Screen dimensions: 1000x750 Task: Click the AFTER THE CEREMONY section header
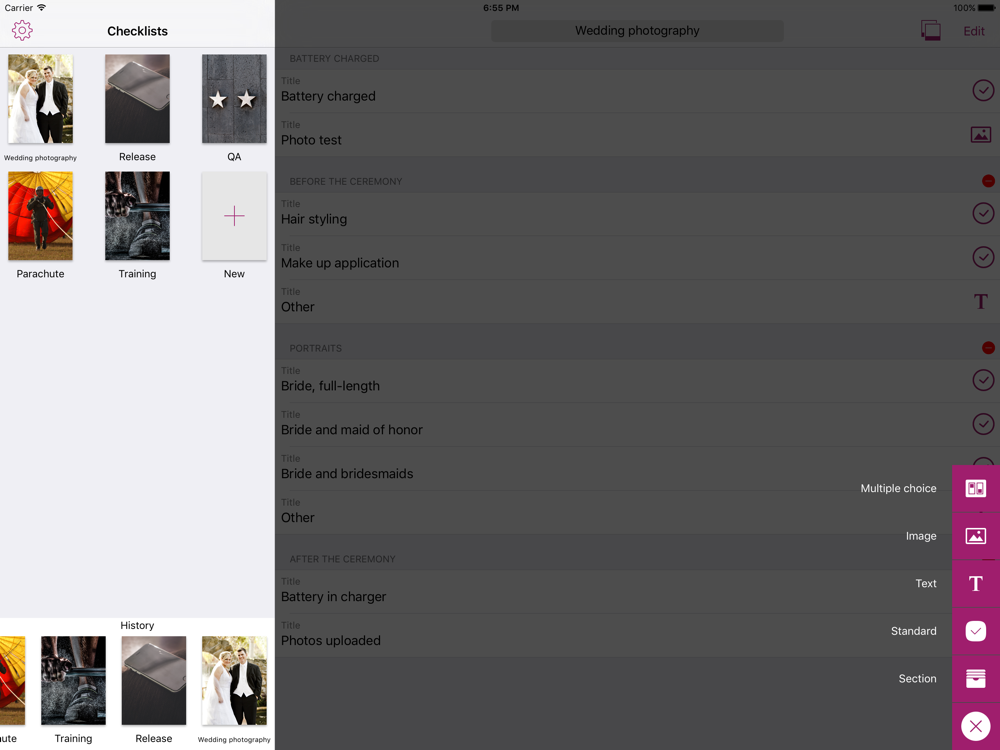[x=342, y=559]
